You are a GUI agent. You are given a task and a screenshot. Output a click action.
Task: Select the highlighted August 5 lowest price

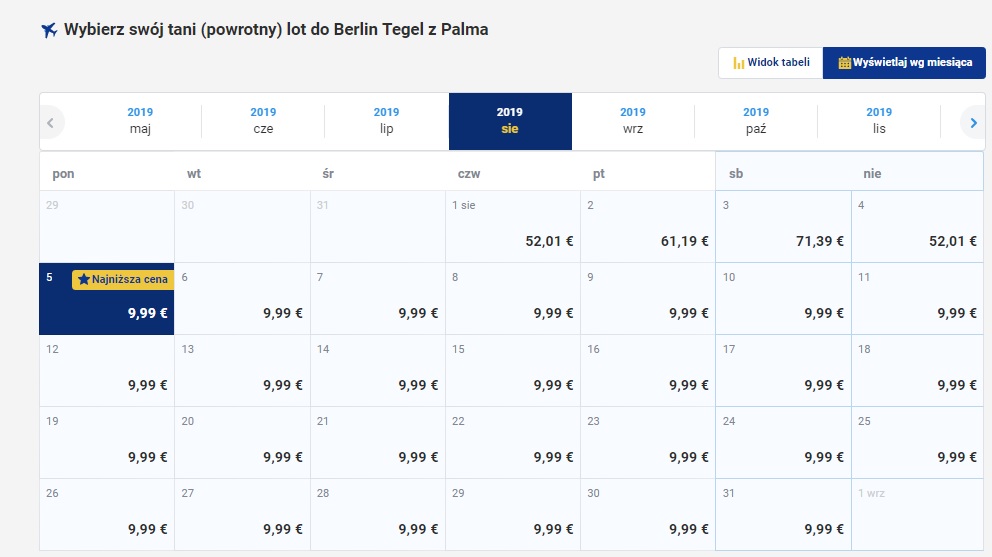pyautogui.click(x=107, y=299)
